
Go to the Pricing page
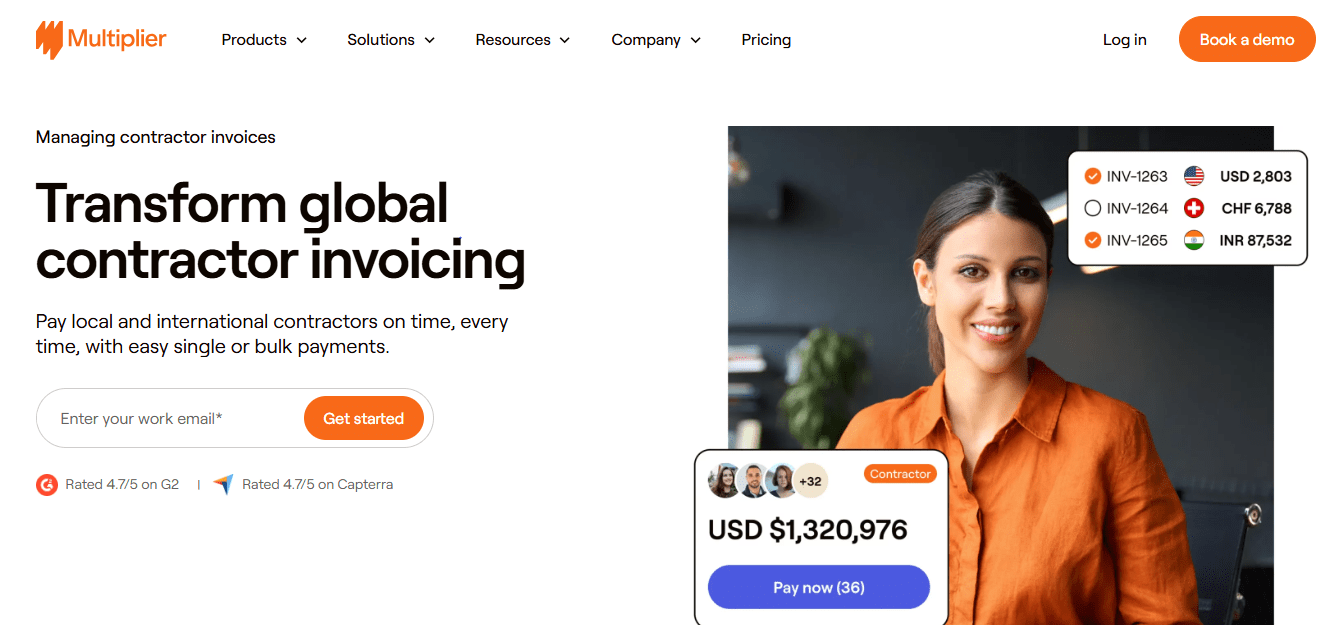(766, 40)
